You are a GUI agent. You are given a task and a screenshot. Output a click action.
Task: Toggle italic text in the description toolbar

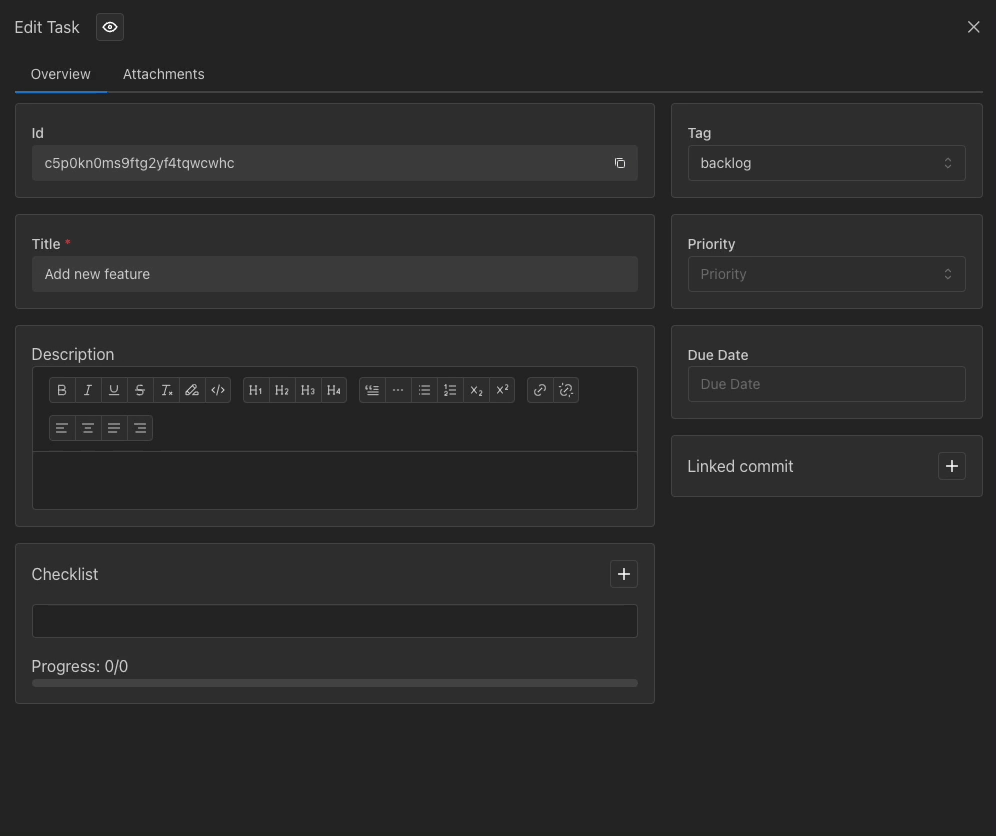coord(88,390)
